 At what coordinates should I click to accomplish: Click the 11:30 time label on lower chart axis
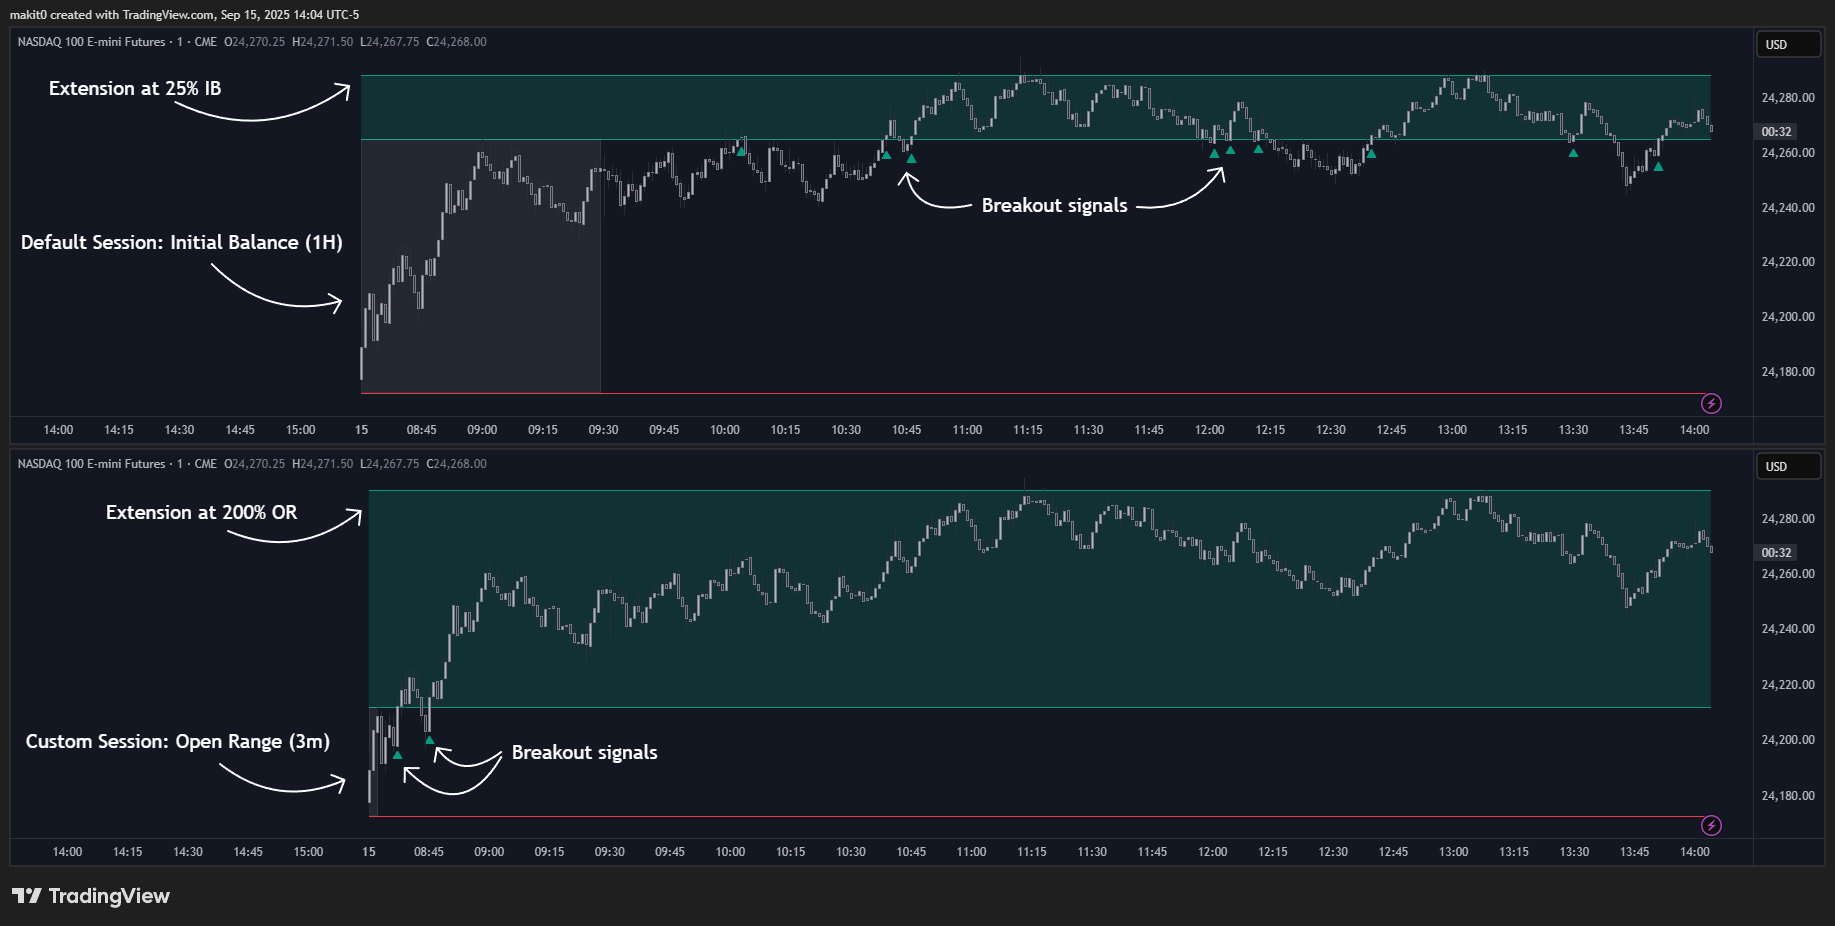click(x=1092, y=852)
